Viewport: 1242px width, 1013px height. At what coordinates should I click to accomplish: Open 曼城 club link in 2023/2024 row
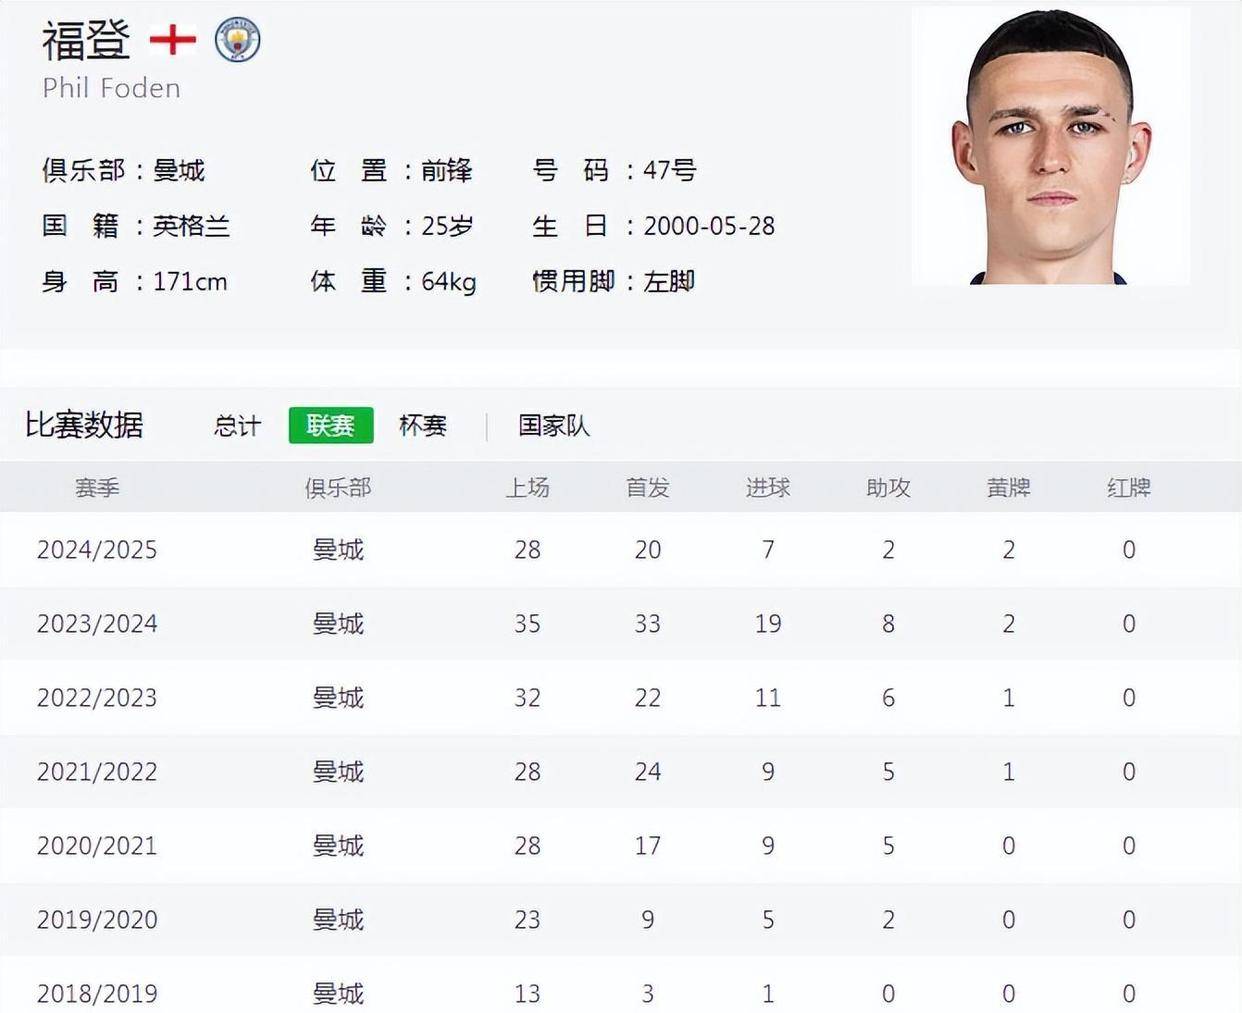(x=338, y=624)
